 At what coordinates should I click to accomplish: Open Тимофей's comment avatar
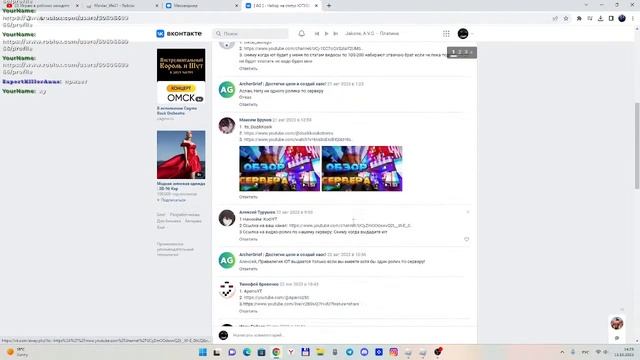[x=227, y=290]
